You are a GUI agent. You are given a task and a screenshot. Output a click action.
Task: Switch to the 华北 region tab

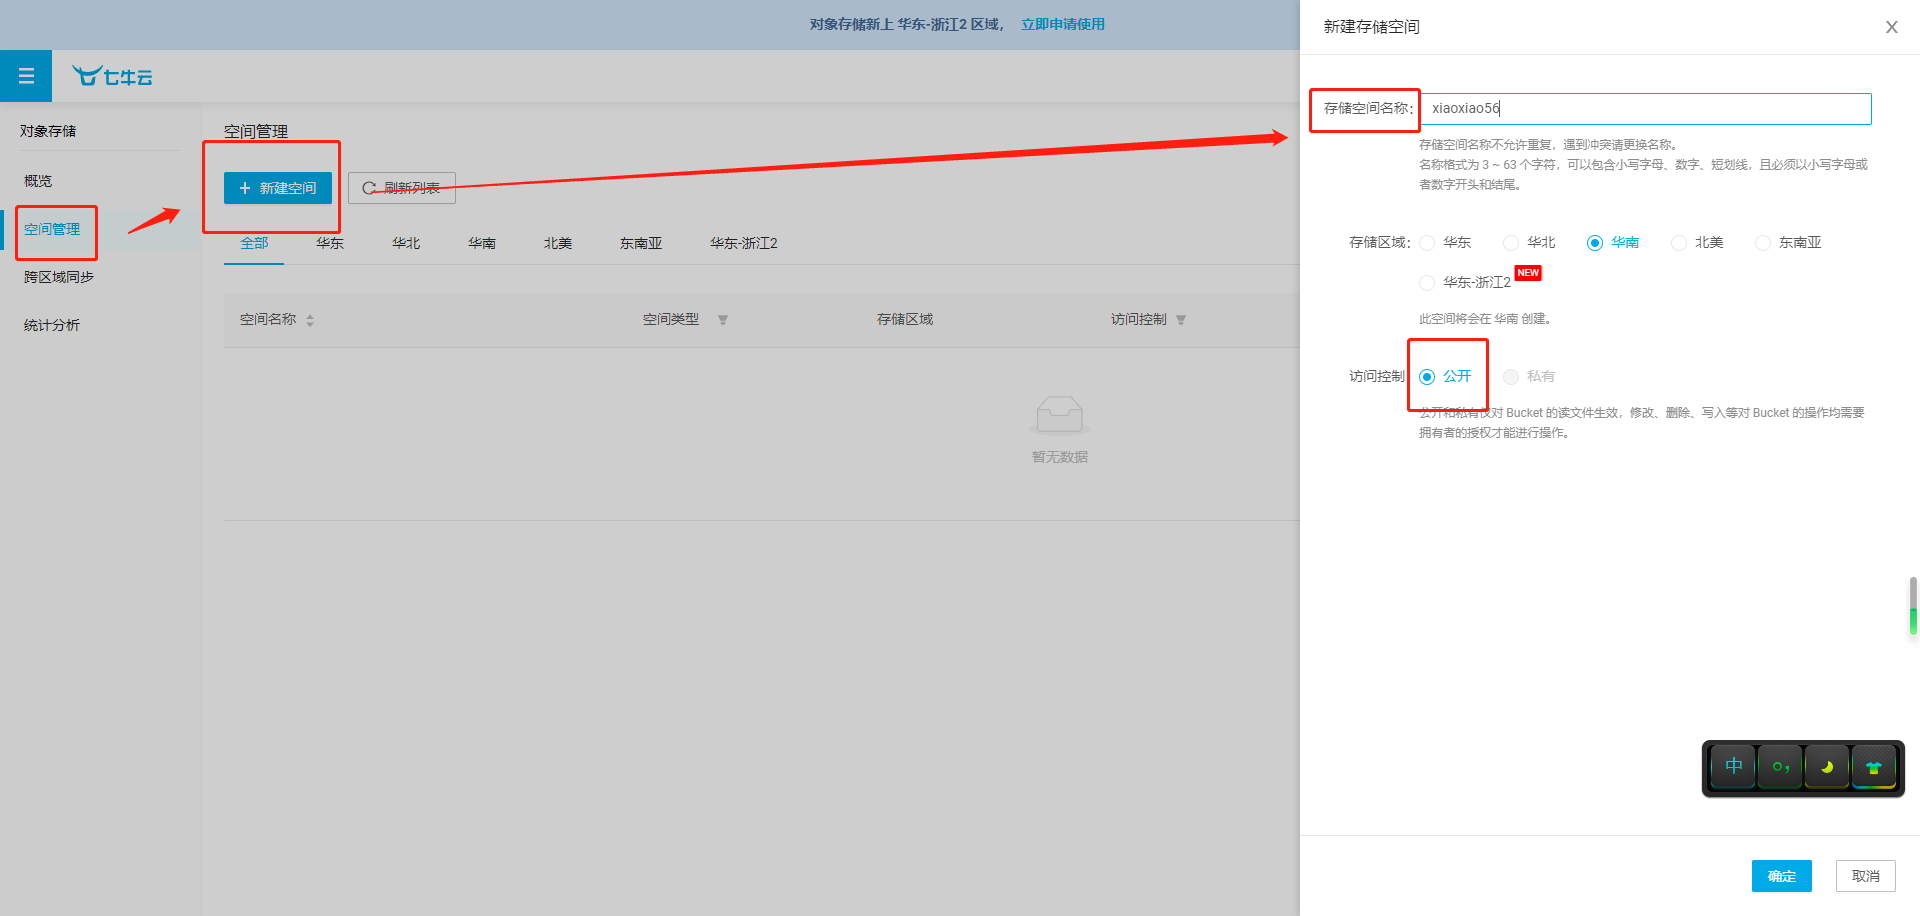[x=406, y=243]
